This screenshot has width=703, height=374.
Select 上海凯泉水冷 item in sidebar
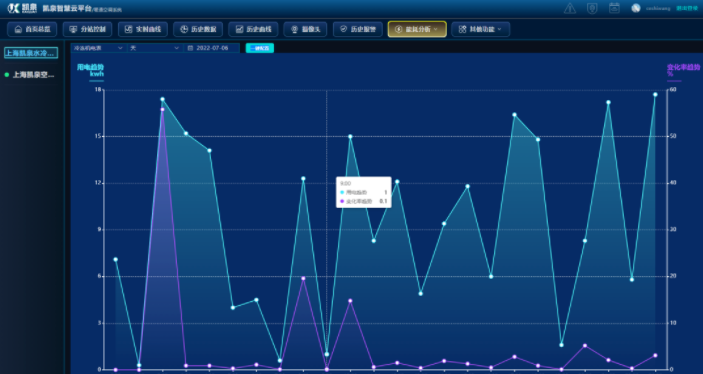31,53
